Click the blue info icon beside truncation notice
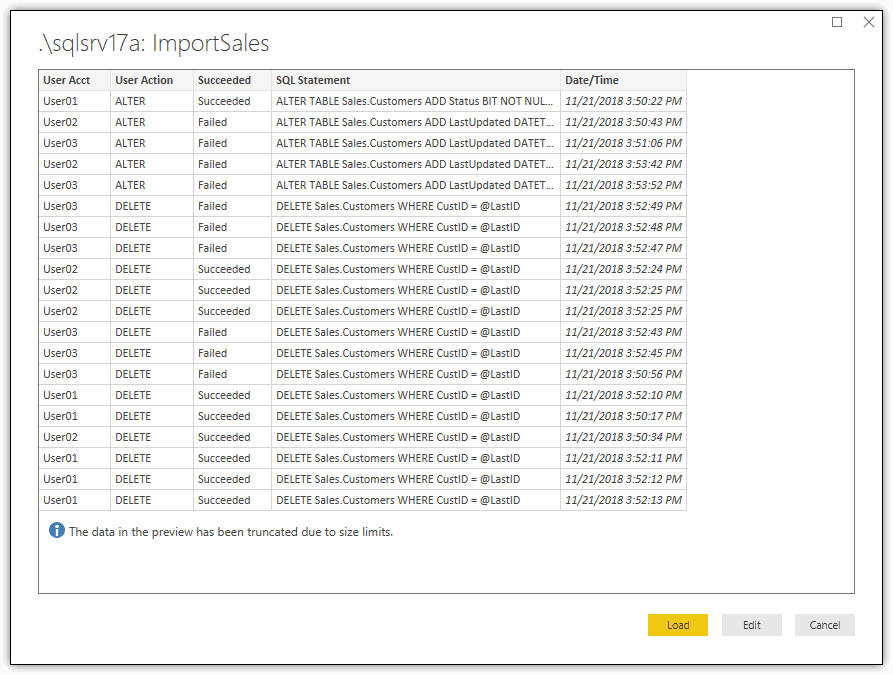The width and height of the screenshot is (893, 675). [56, 530]
